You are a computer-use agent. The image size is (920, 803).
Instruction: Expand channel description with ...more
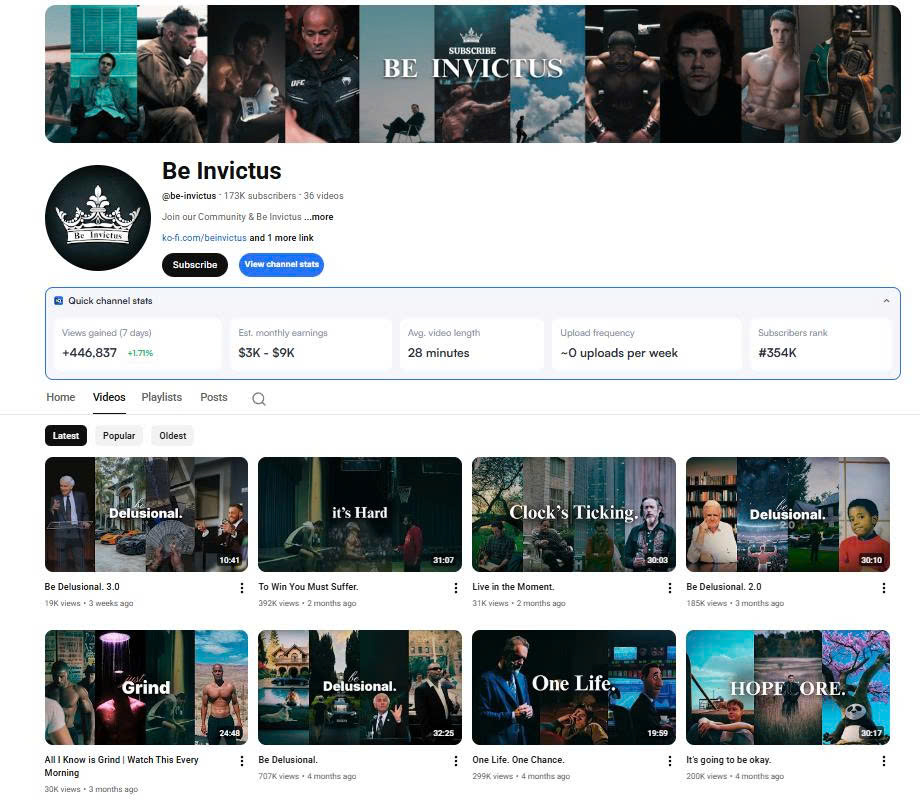tap(319, 217)
